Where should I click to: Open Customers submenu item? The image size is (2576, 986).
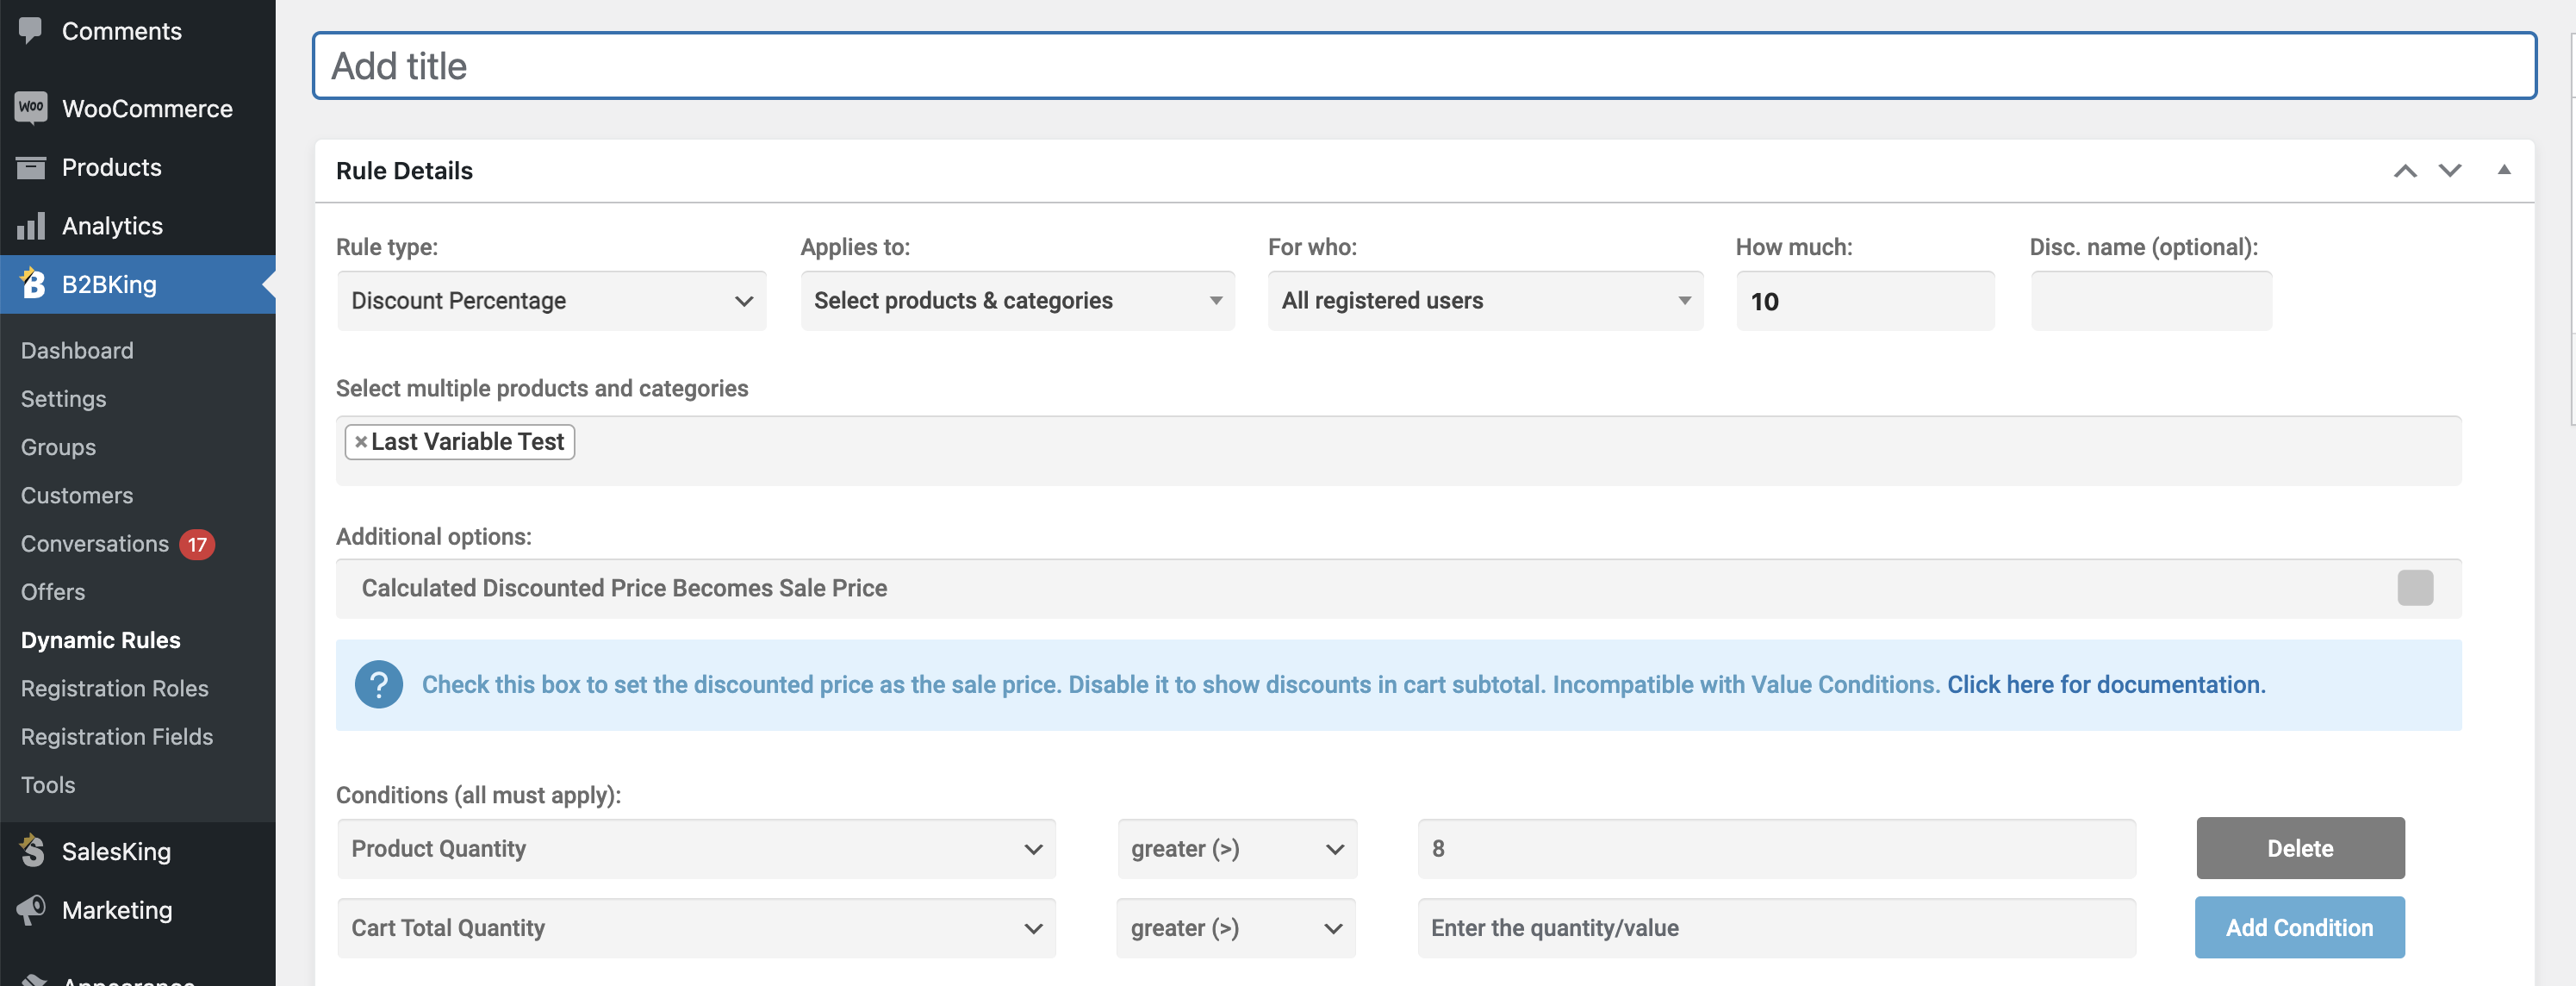tap(77, 495)
